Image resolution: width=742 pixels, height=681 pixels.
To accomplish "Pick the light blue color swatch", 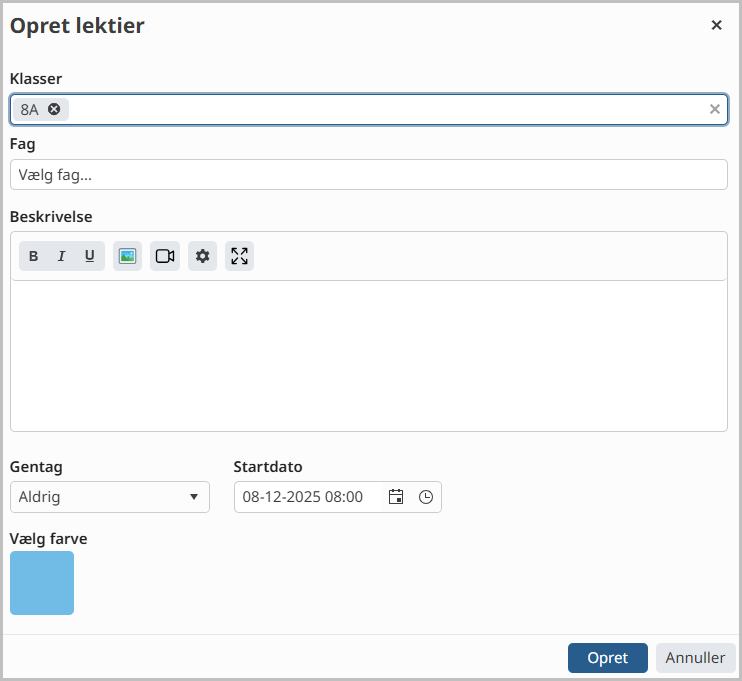I will pyautogui.click(x=42, y=583).
